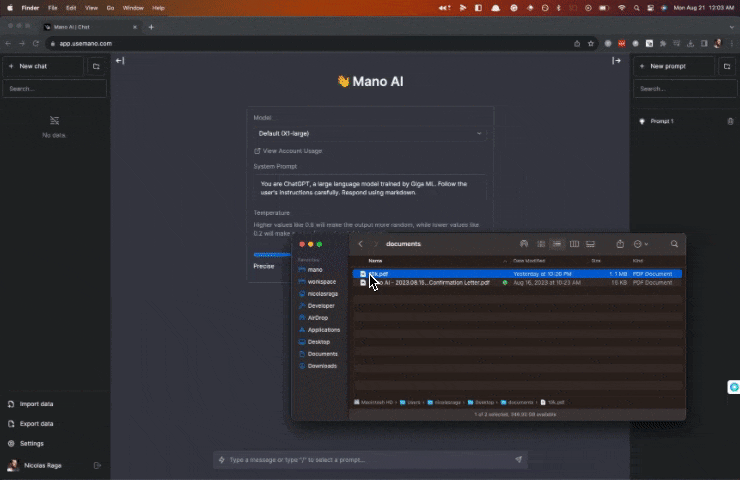Delete Prompt 1 with trash icon
Screen dimensions: 740x480
point(730,121)
